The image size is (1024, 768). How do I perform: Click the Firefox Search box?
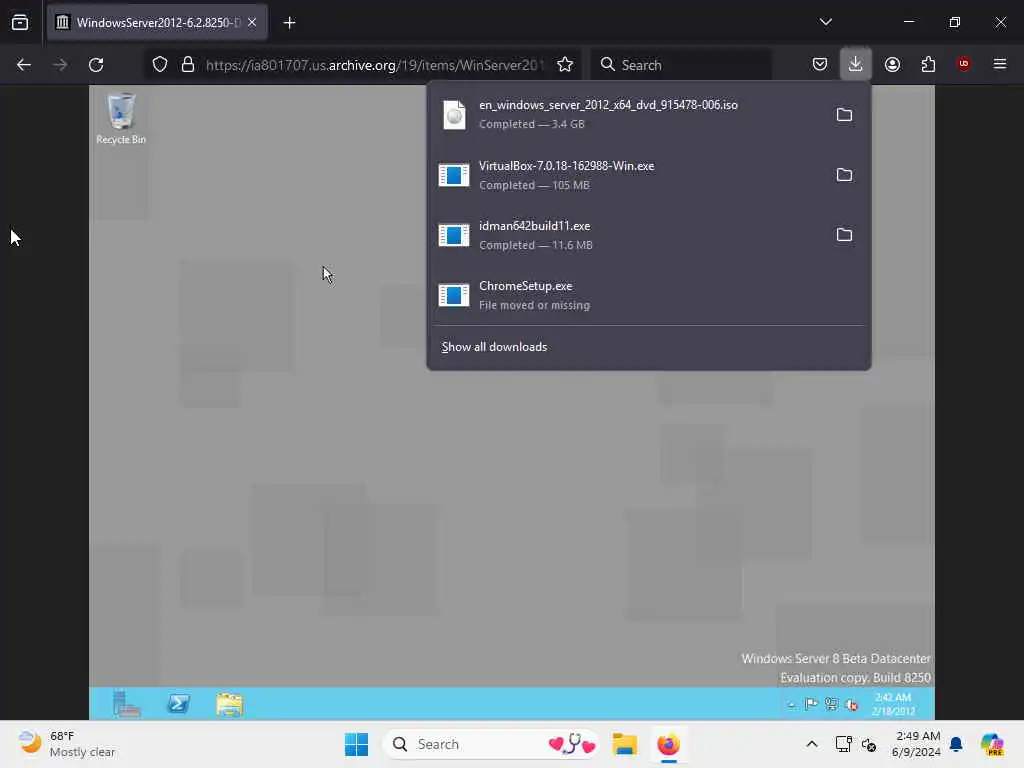[681, 65]
